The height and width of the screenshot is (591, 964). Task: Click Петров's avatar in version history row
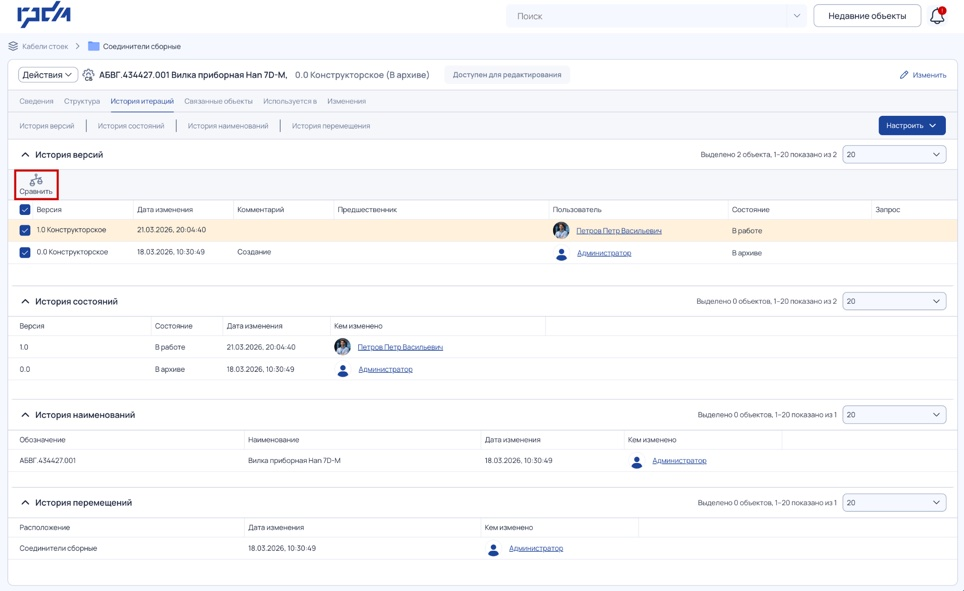coord(561,231)
